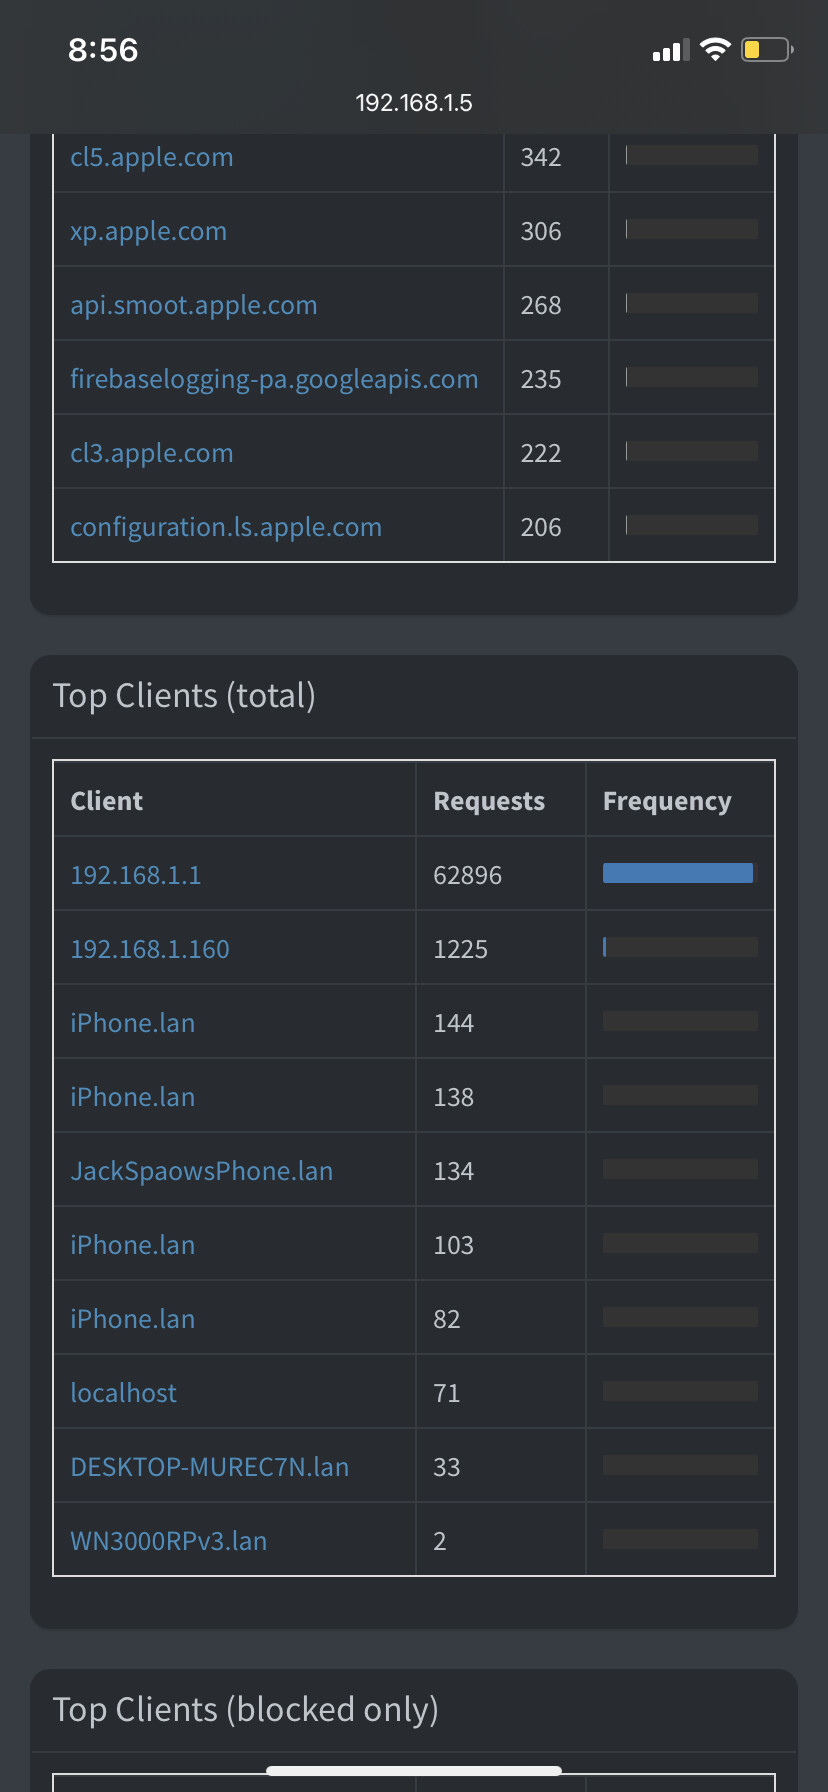Tap the 192.168.1.5 address bar

pyautogui.click(x=414, y=103)
